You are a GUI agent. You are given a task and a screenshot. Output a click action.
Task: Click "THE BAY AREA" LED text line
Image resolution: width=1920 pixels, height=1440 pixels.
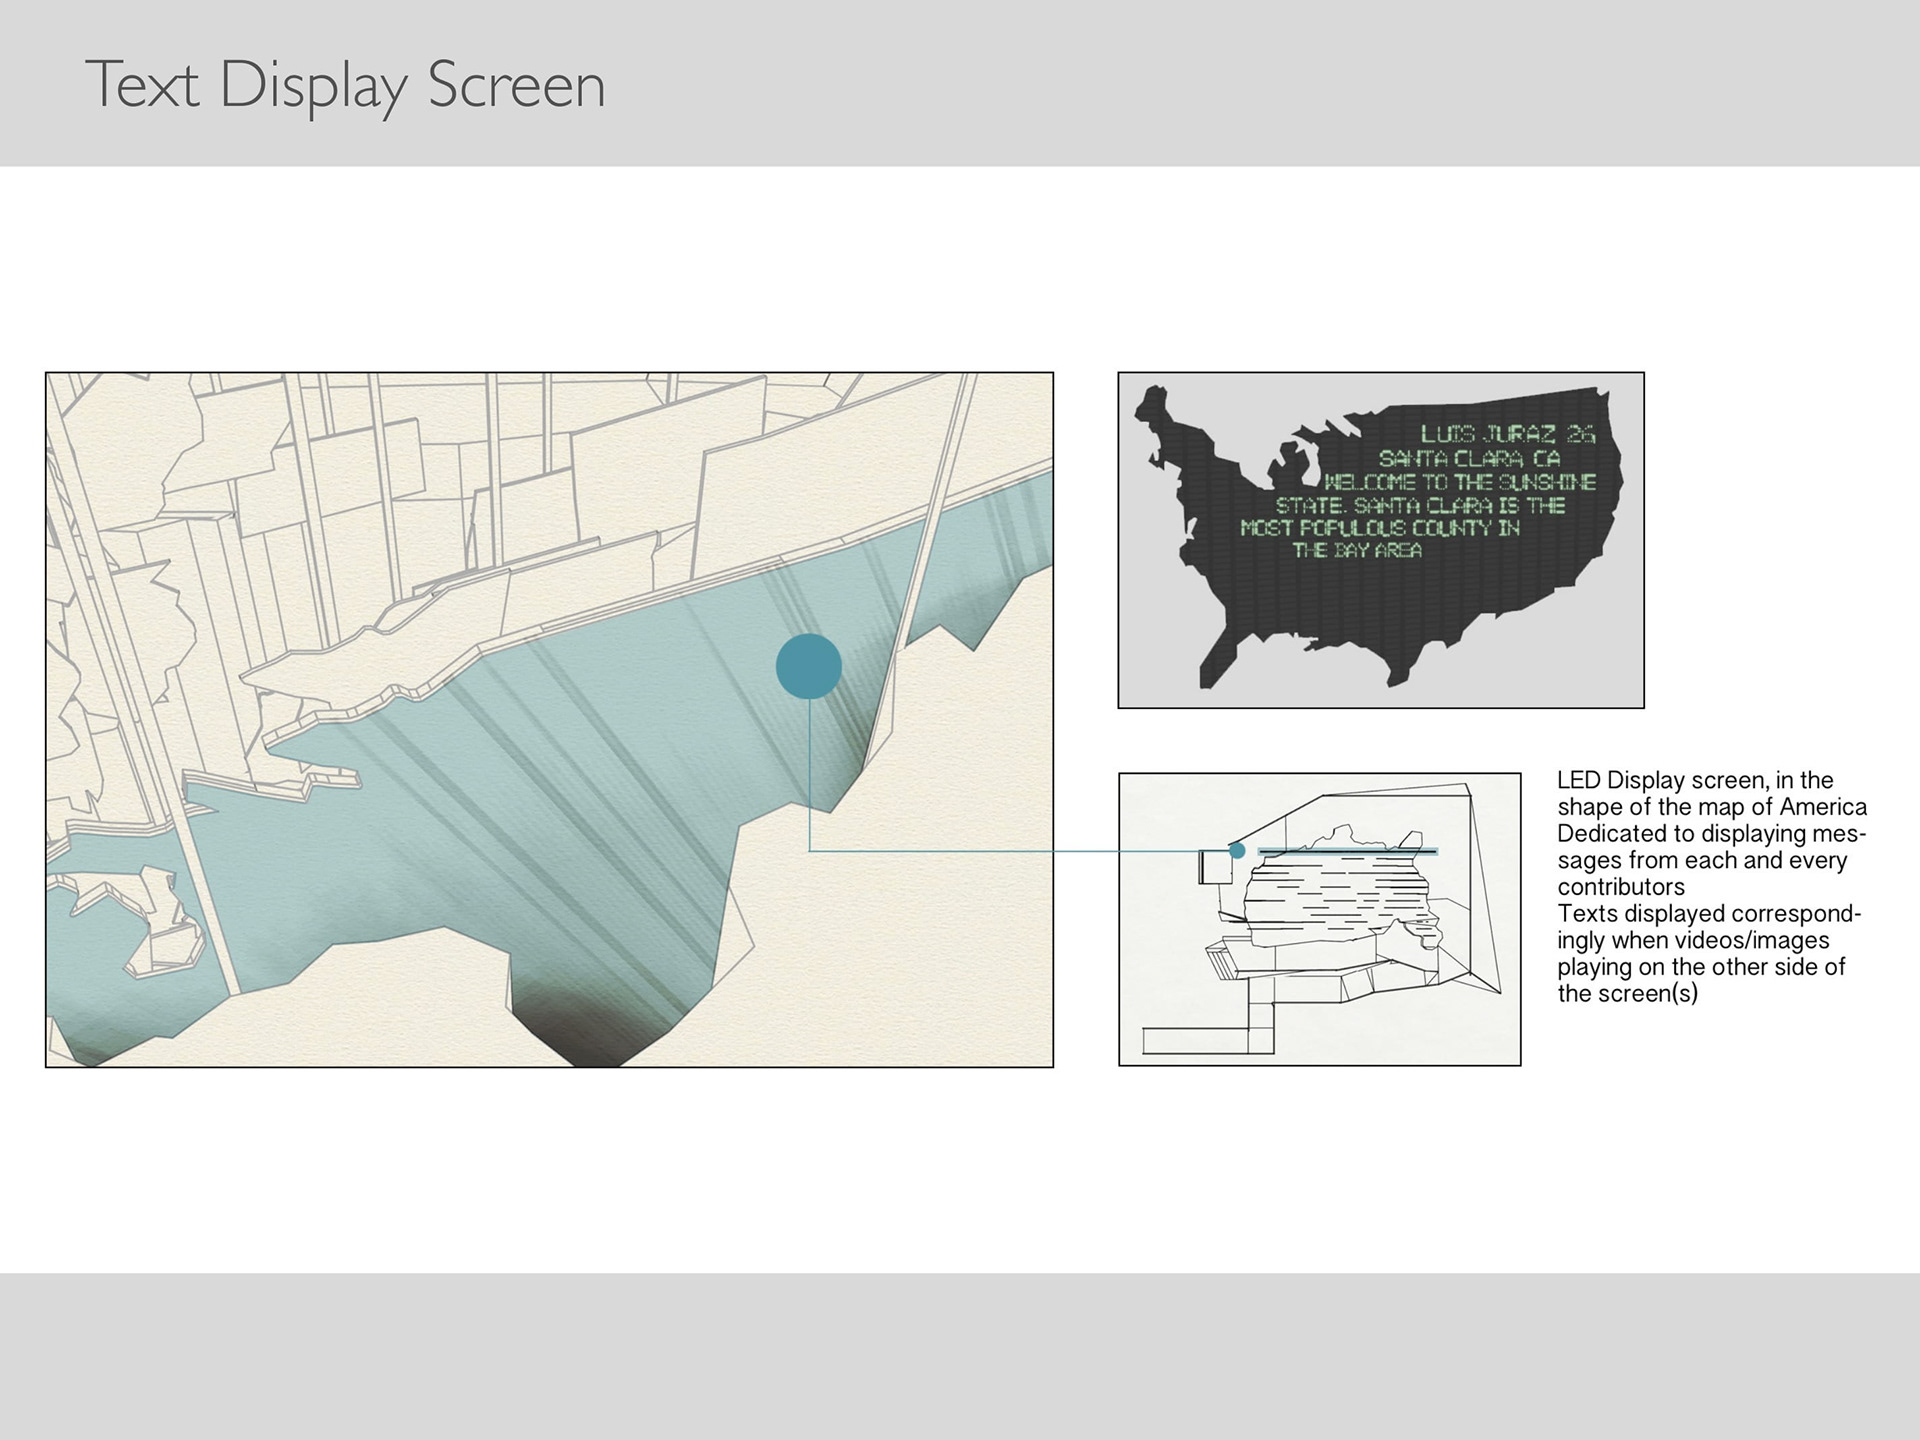point(1356,550)
